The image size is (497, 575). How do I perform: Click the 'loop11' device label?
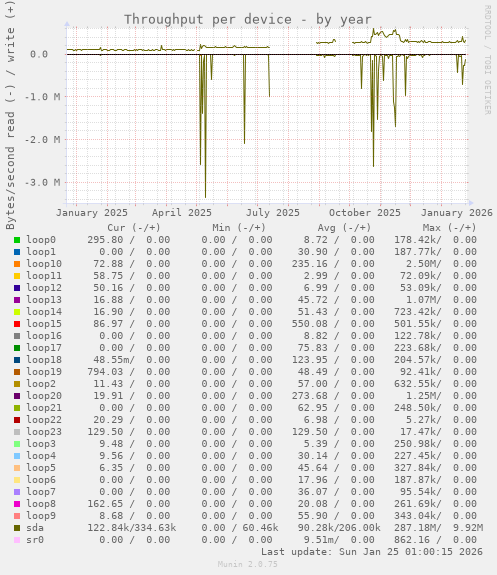click(44, 276)
